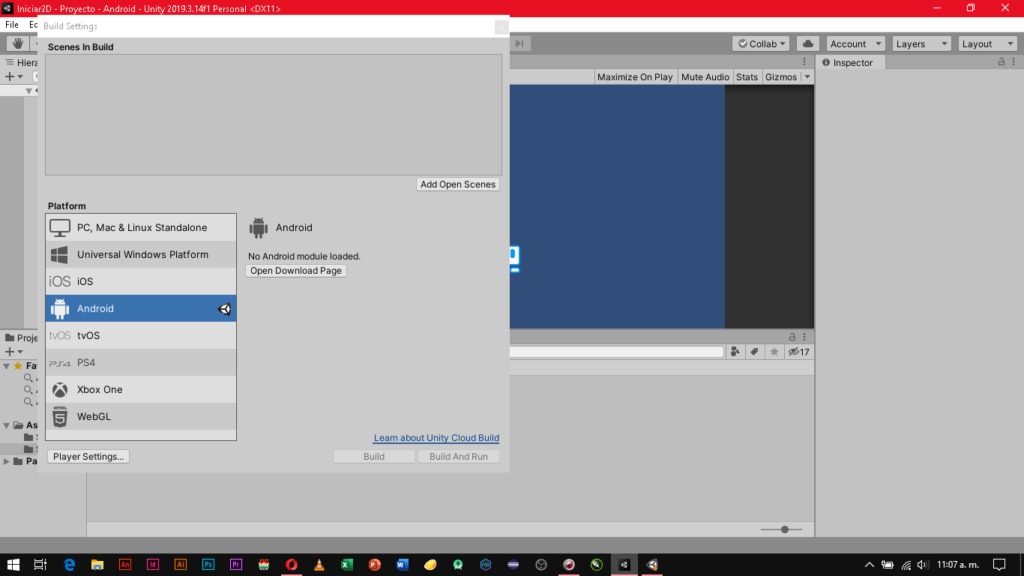This screenshot has height=576, width=1024.
Task: Open File Explorer from taskbar
Action: 97,565
